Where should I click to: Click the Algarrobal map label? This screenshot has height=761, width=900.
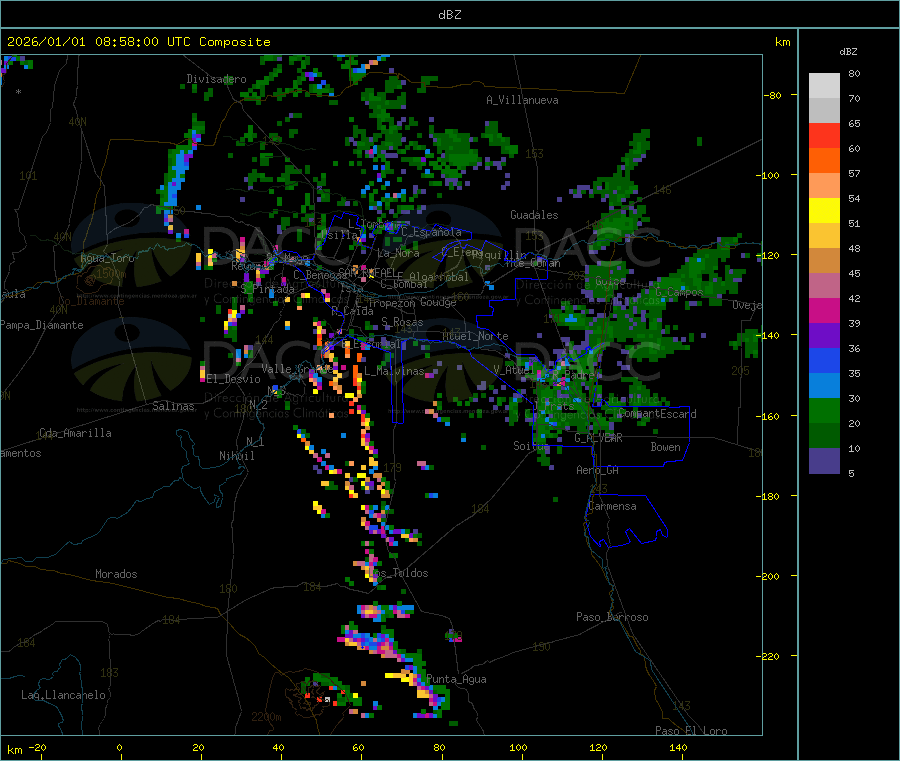click(x=439, y=277)
